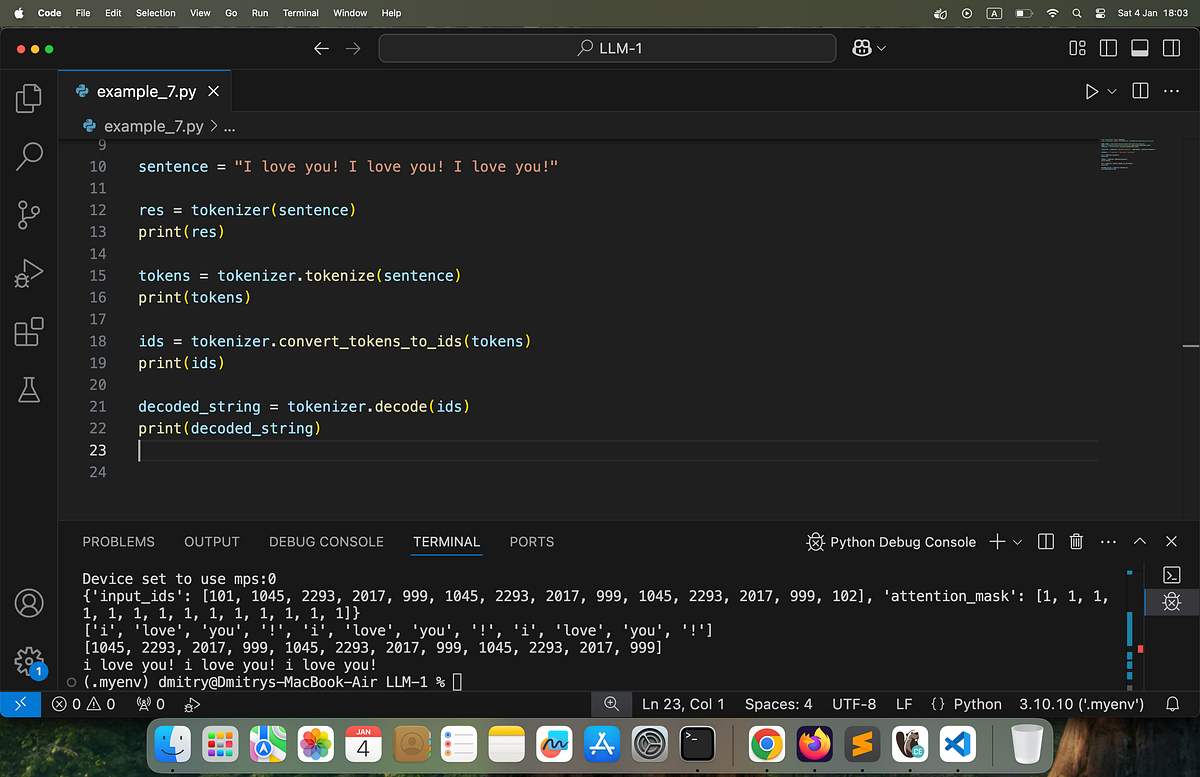The height and width of the screenshot is (777, 1200).
Task: Open the Source Control view
Action: pyautogui.click(x=29, y=214)
